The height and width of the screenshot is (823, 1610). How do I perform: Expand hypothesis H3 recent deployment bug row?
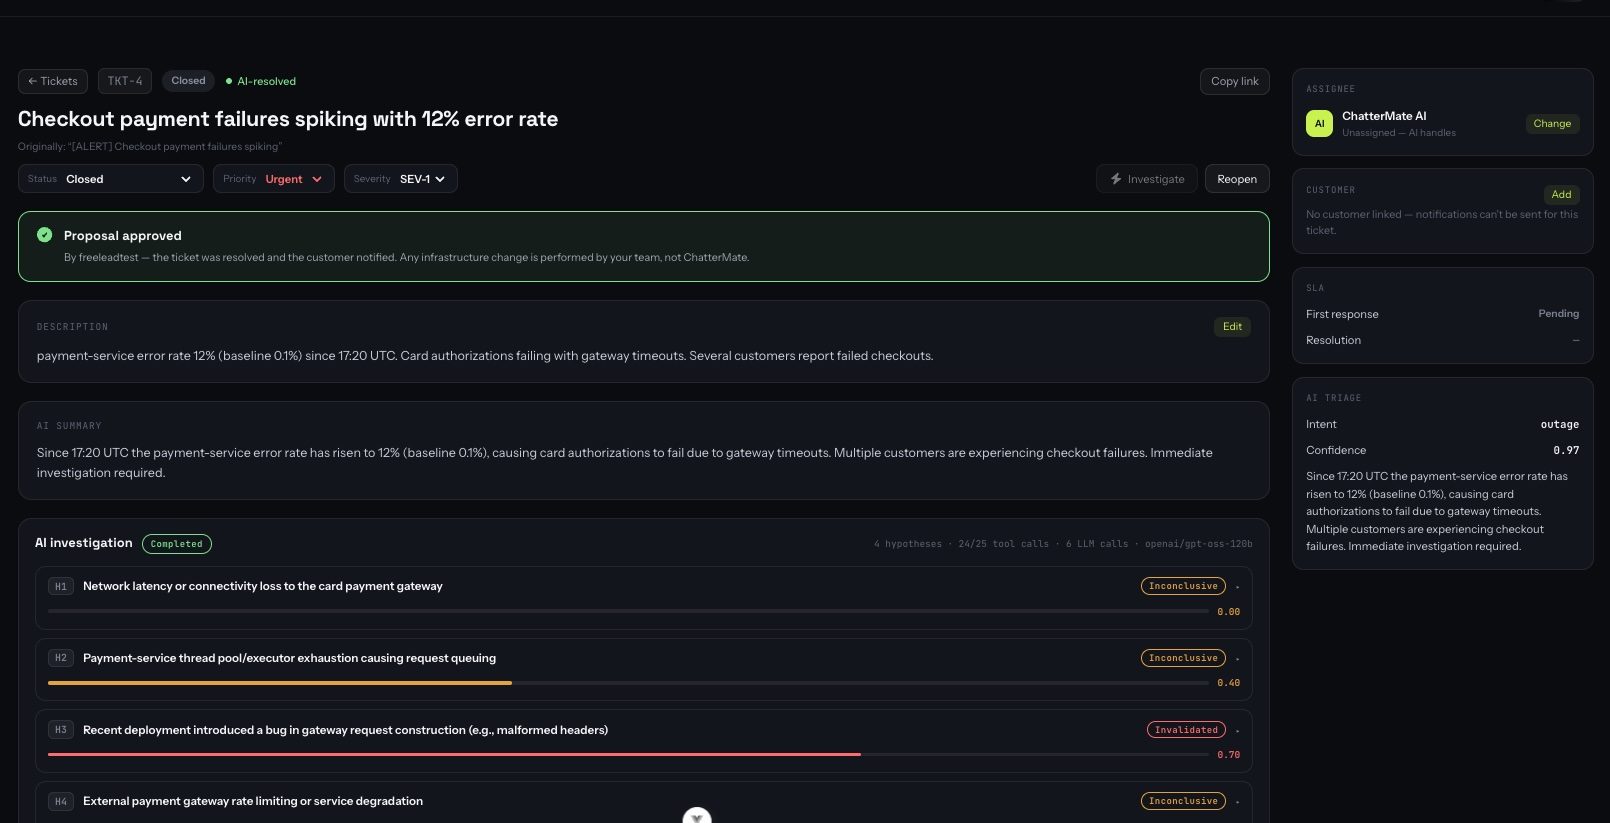pos(644,741)
